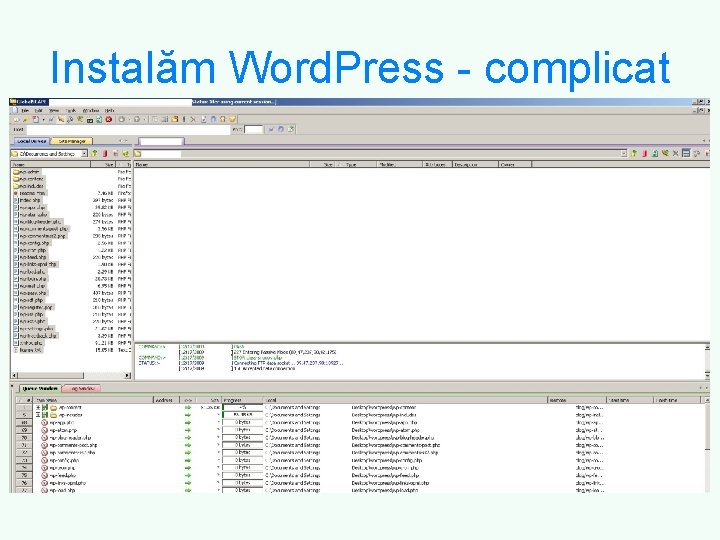Screen dimensions: 720x540
Task: Click the Port input field
Action: click(x=253, y=129)
